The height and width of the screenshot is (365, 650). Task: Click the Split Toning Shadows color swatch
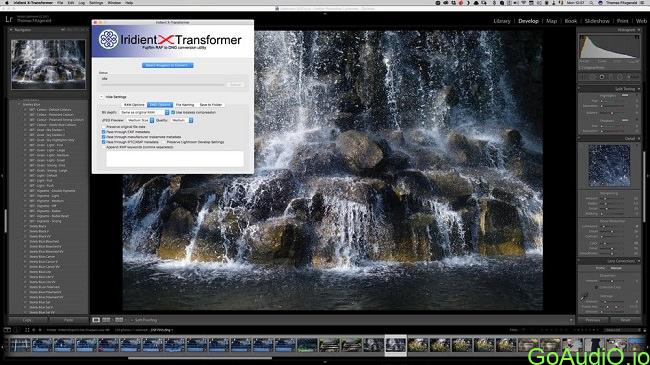tap(625, 120)
